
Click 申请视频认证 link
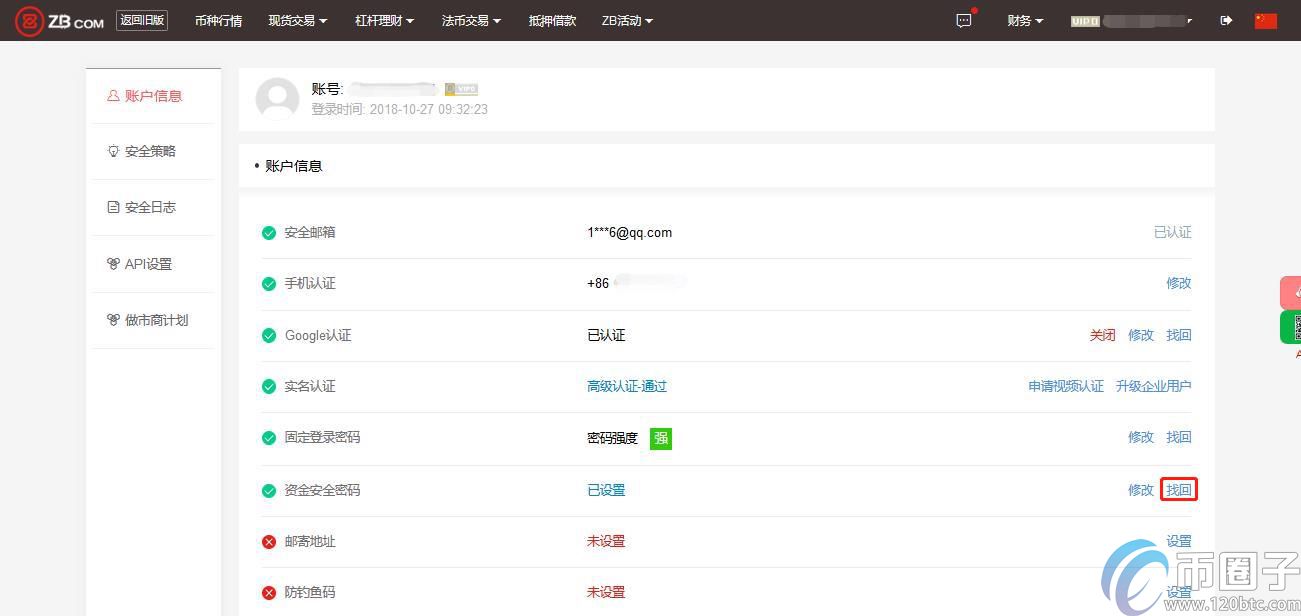[x=1066, y=386]
